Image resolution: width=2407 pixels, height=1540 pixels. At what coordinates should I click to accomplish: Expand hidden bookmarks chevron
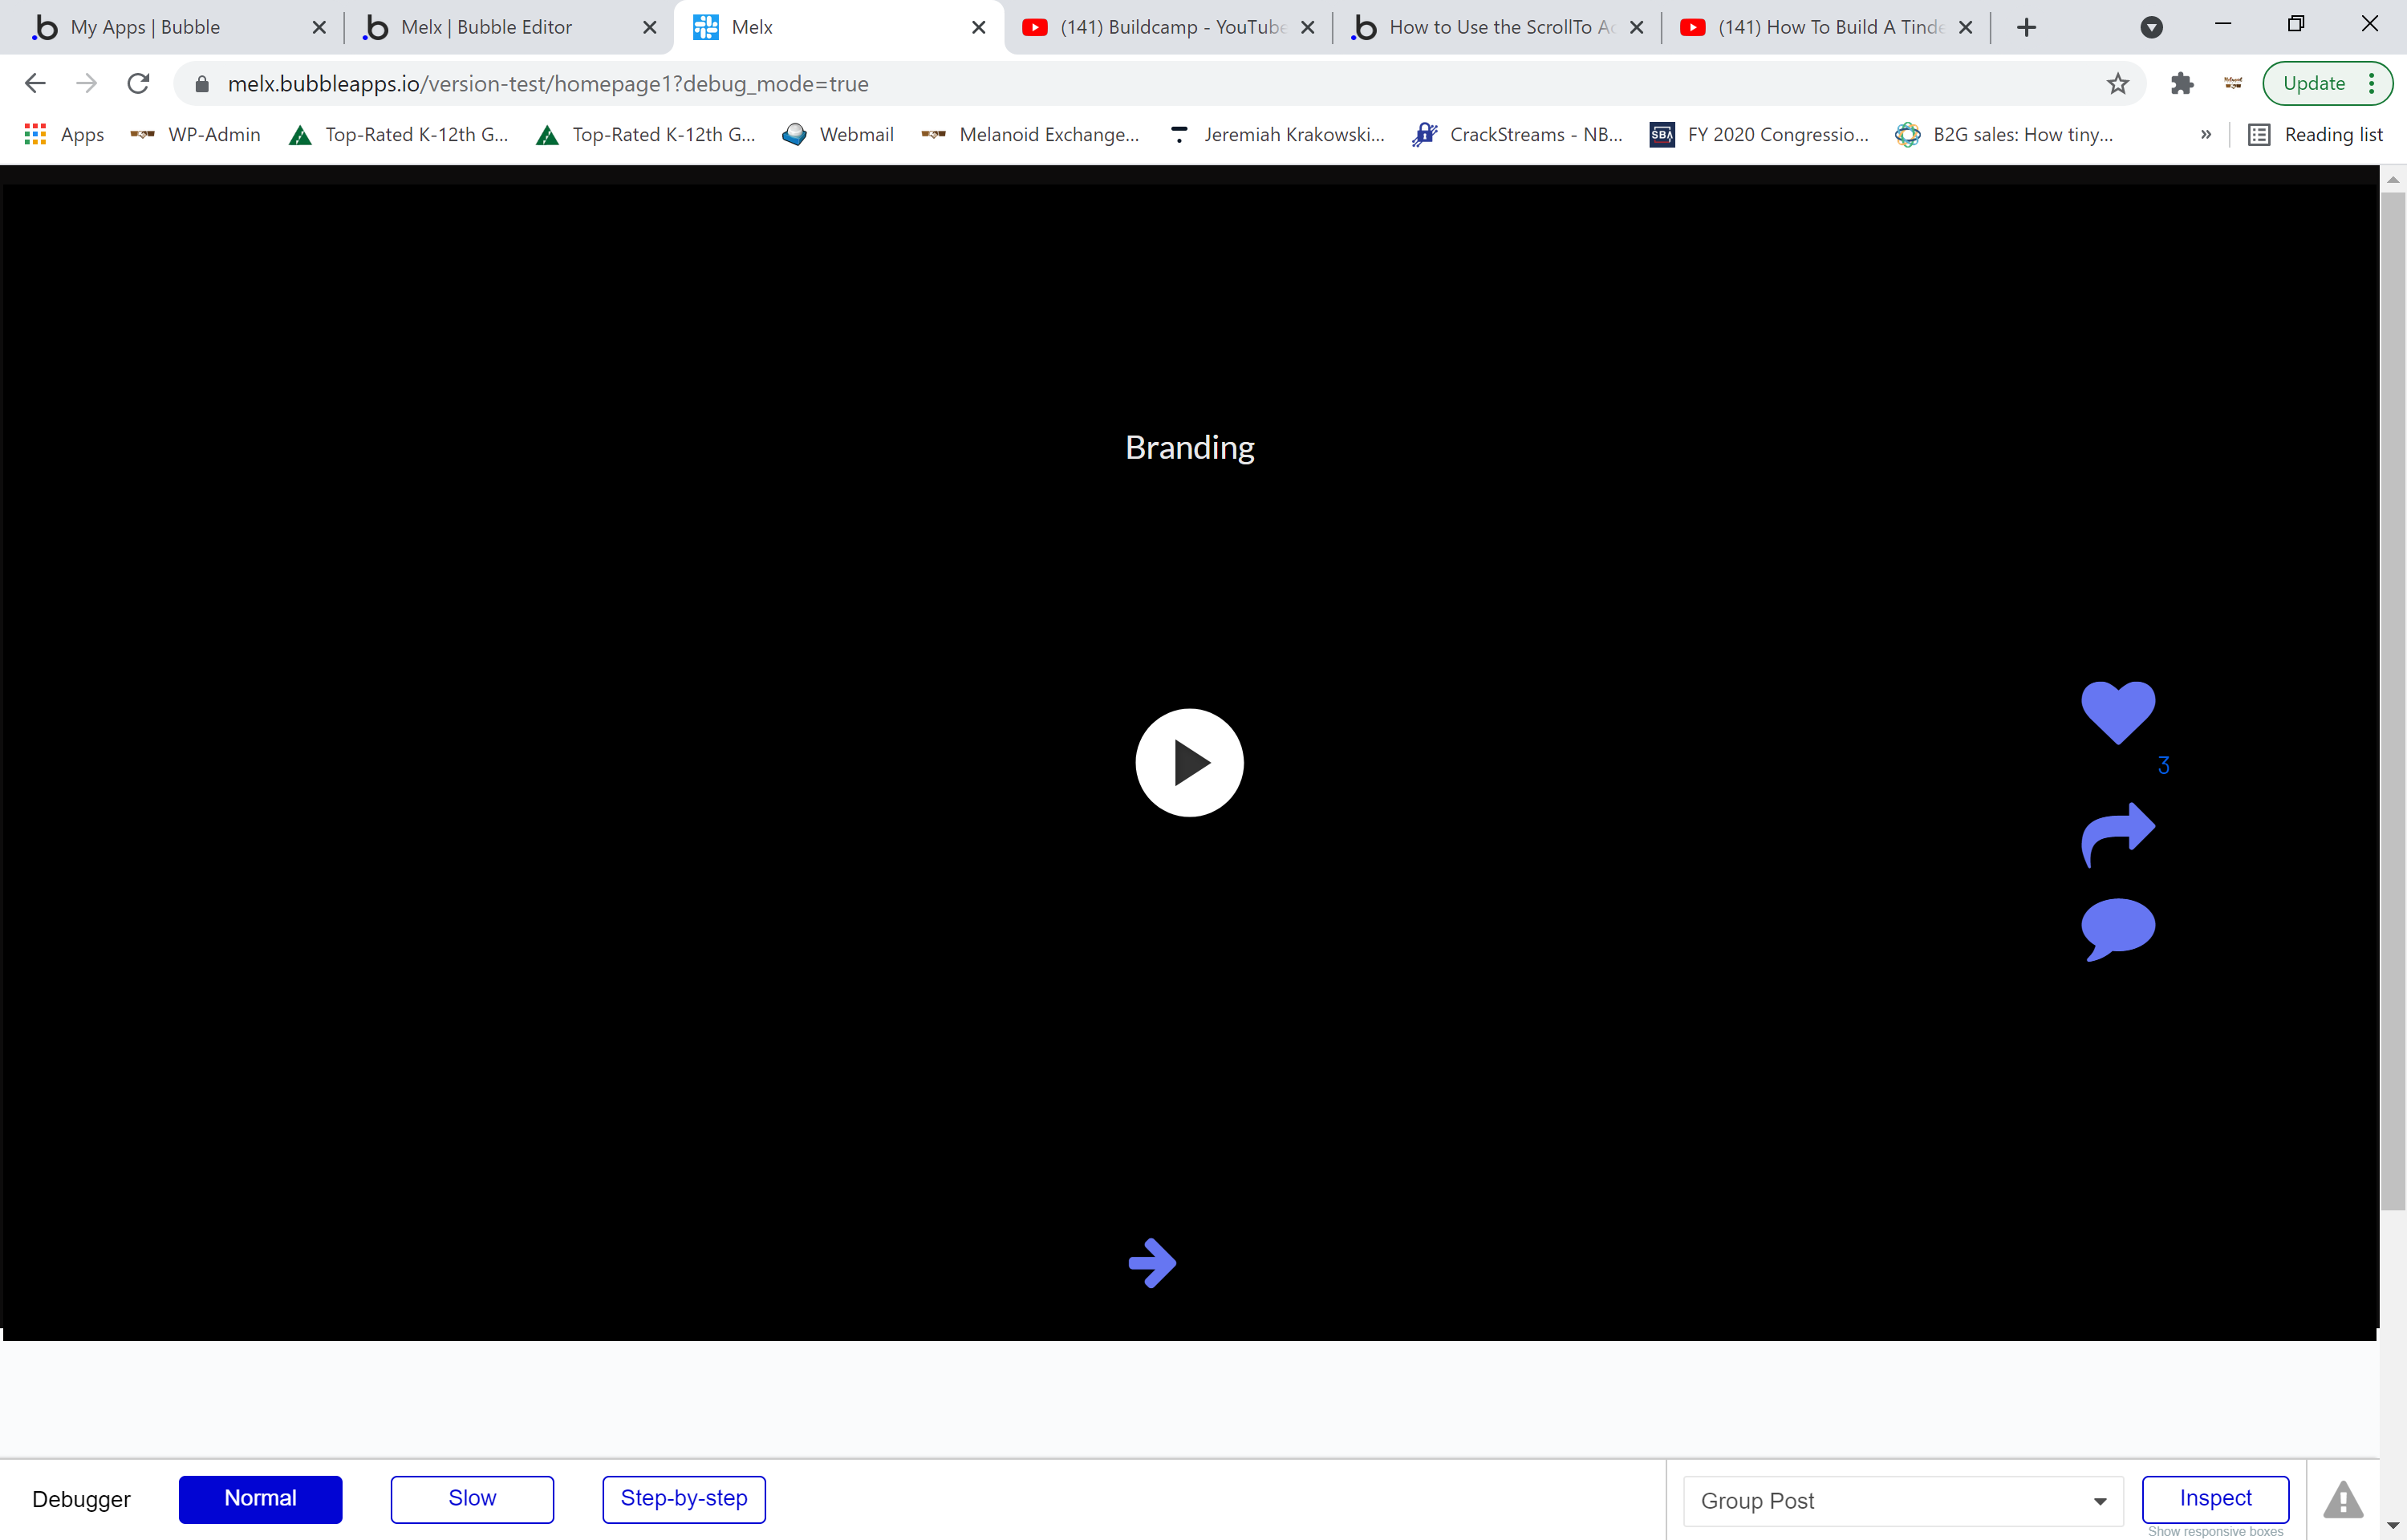click(x=2205, y=135)
